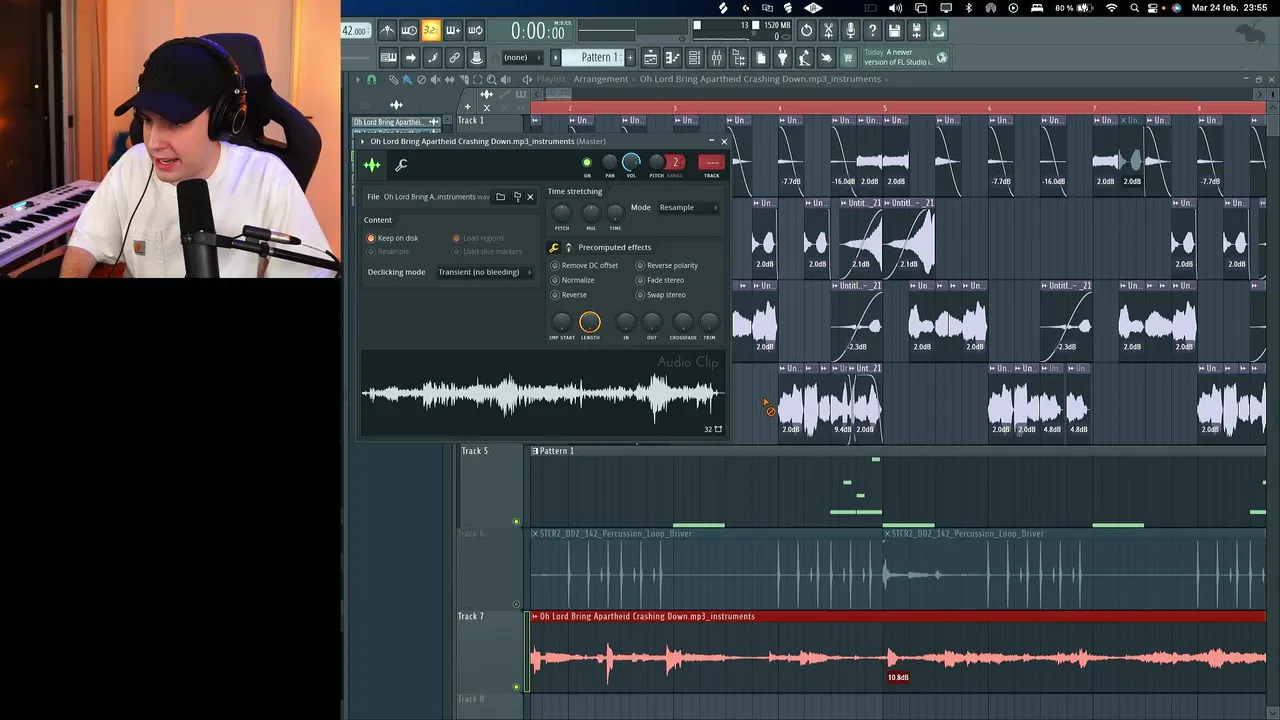This screenshot has width=1280, height=720.
Task: Open the time stretching Mode dropdown
Action: [688, 207]
